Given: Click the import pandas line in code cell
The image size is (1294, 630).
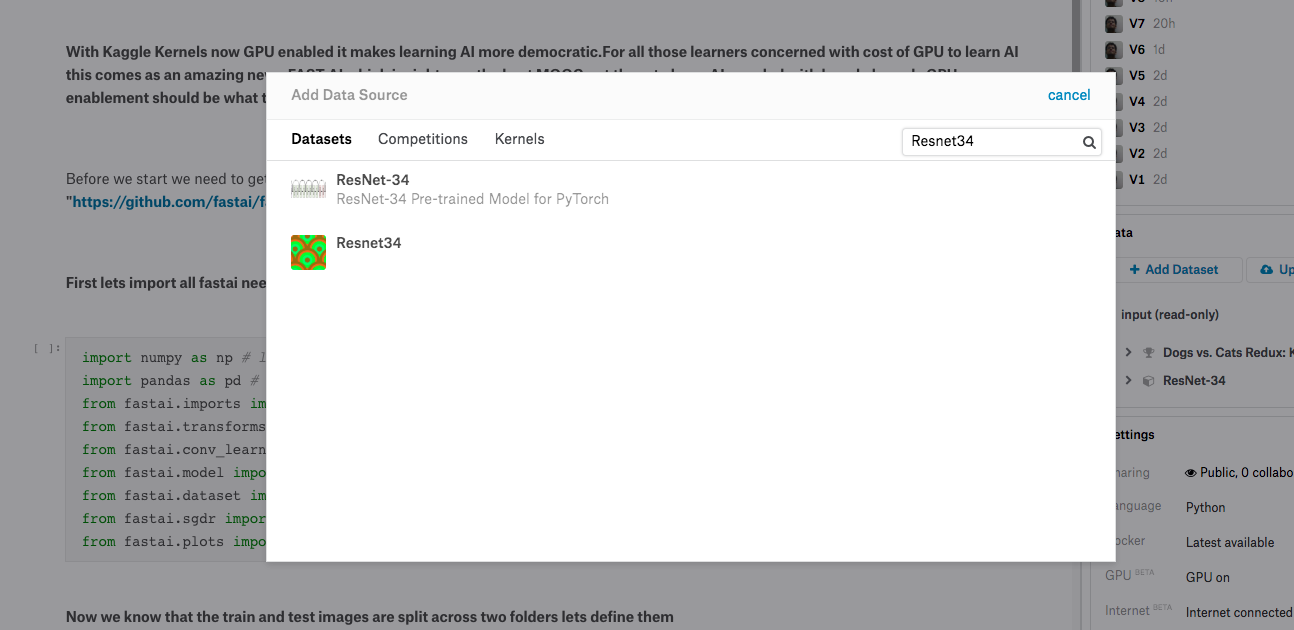Looking at the screenshot, I should point(173,381).
